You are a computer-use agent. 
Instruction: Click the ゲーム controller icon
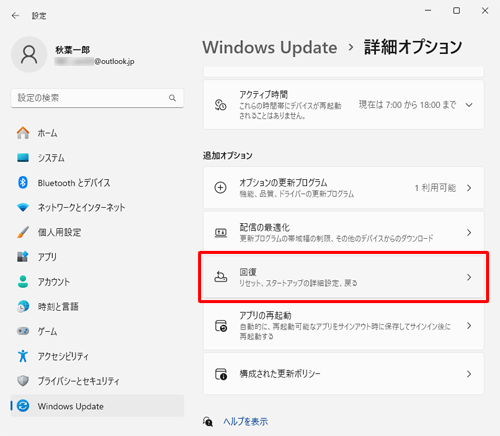click(x=23, y=331)
